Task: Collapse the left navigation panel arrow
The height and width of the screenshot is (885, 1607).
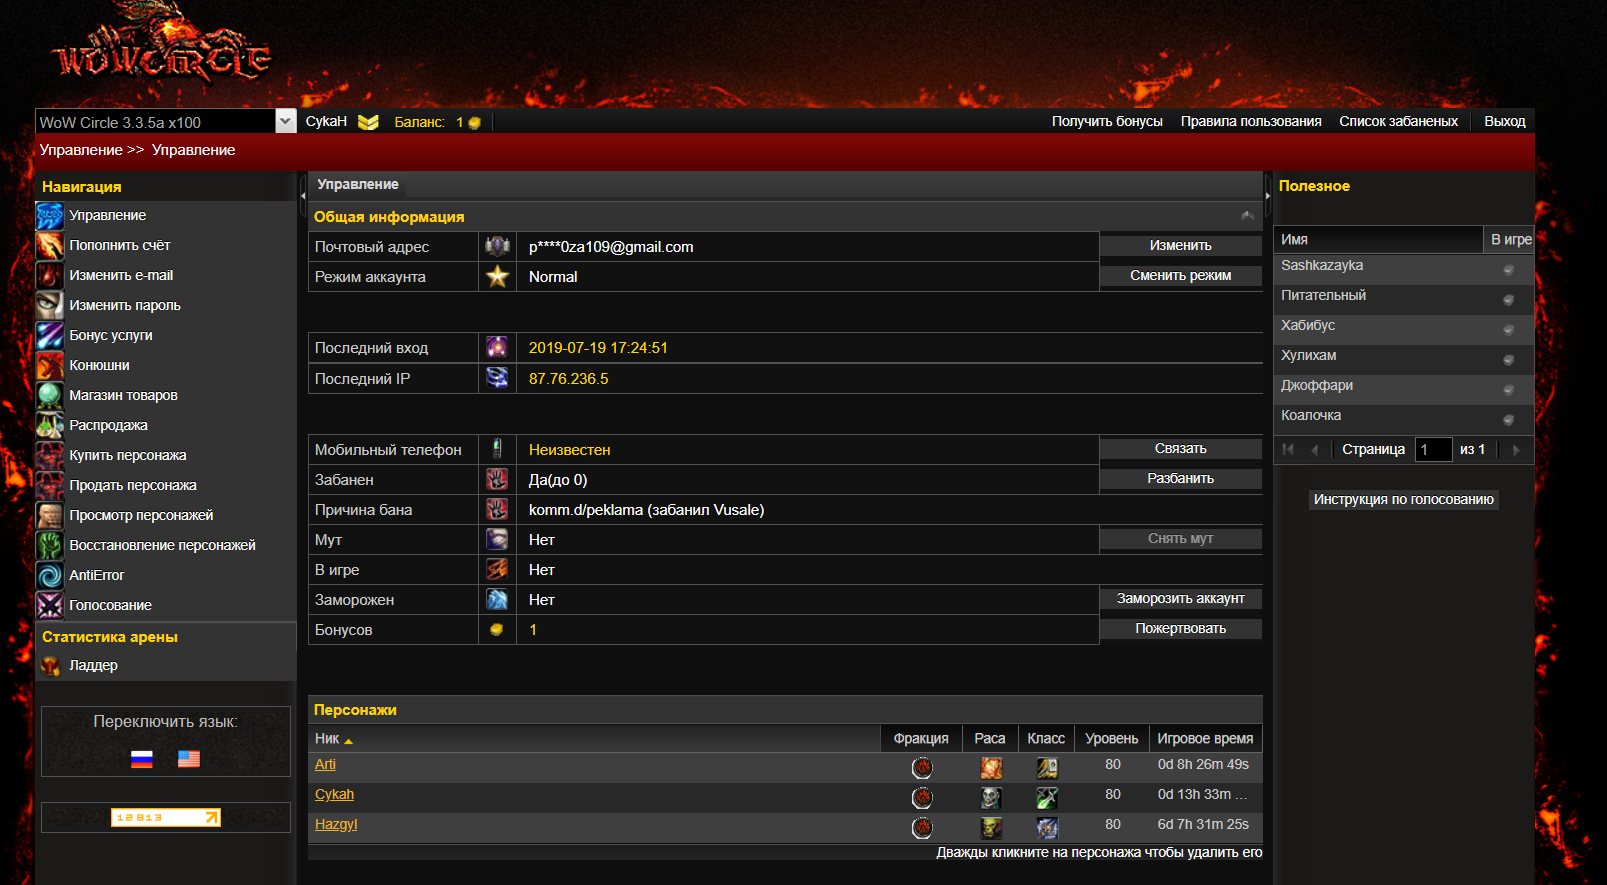Action: (303, 196)
